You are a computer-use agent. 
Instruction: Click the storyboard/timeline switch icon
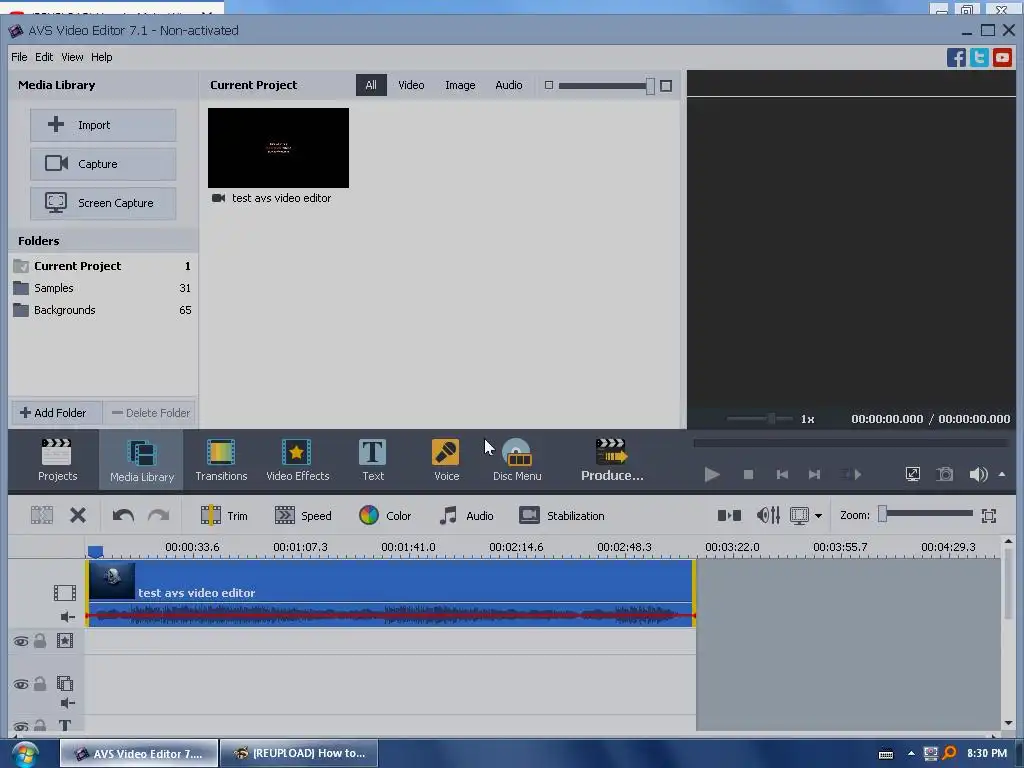(729, 515)
